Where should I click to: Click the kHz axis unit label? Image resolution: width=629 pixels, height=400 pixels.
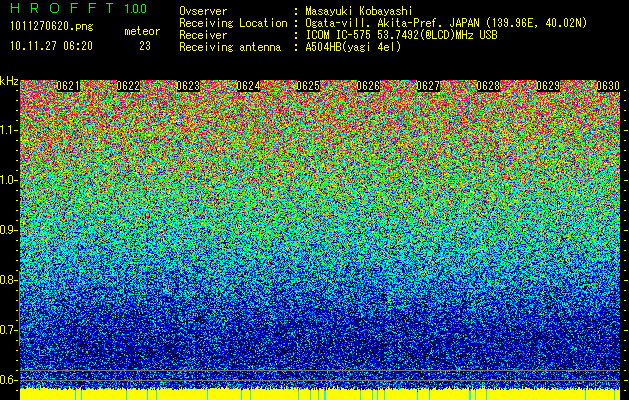[x=9, y=81]
